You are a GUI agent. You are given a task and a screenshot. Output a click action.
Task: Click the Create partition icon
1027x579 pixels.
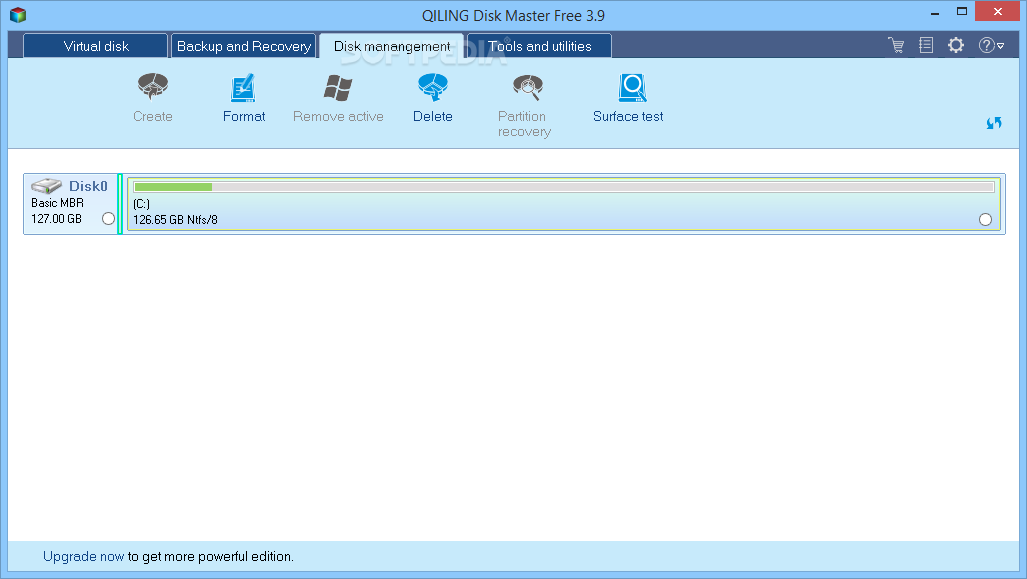[153, 87]
